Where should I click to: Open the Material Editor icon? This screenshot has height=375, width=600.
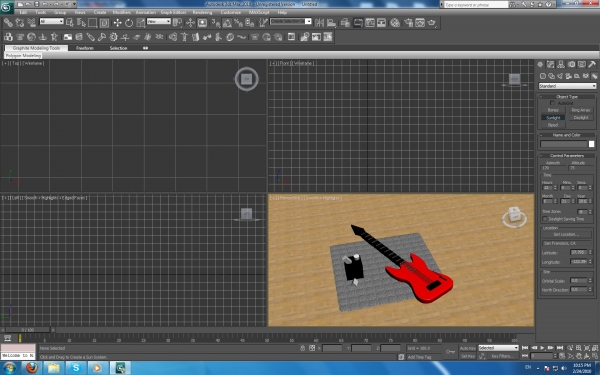tap(395, 23)
